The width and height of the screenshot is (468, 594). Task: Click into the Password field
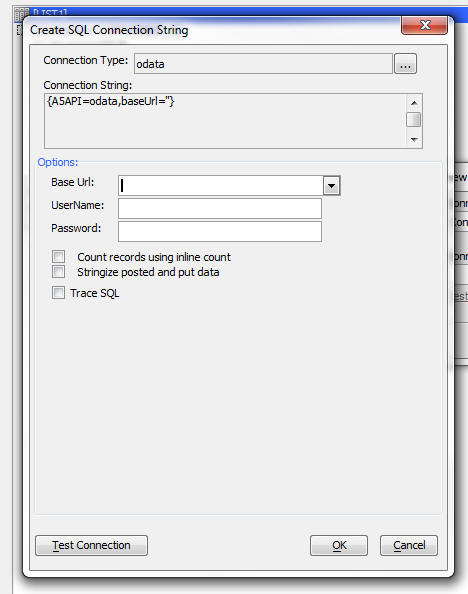tap(220, 231)
